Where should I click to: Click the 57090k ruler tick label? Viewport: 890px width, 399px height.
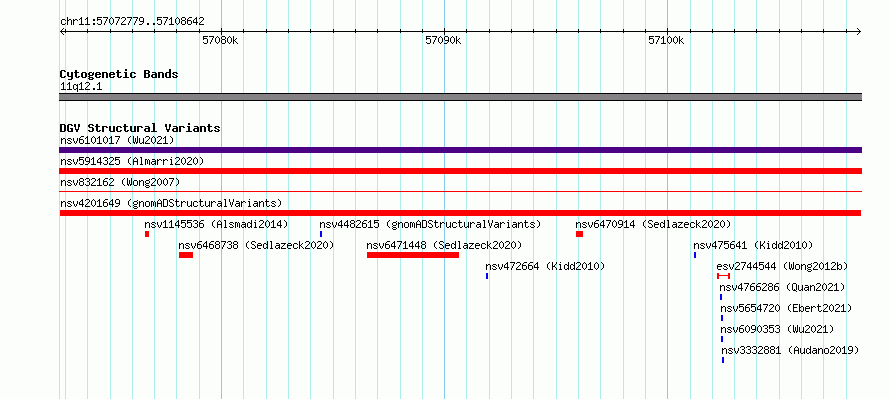click(443, 41)
